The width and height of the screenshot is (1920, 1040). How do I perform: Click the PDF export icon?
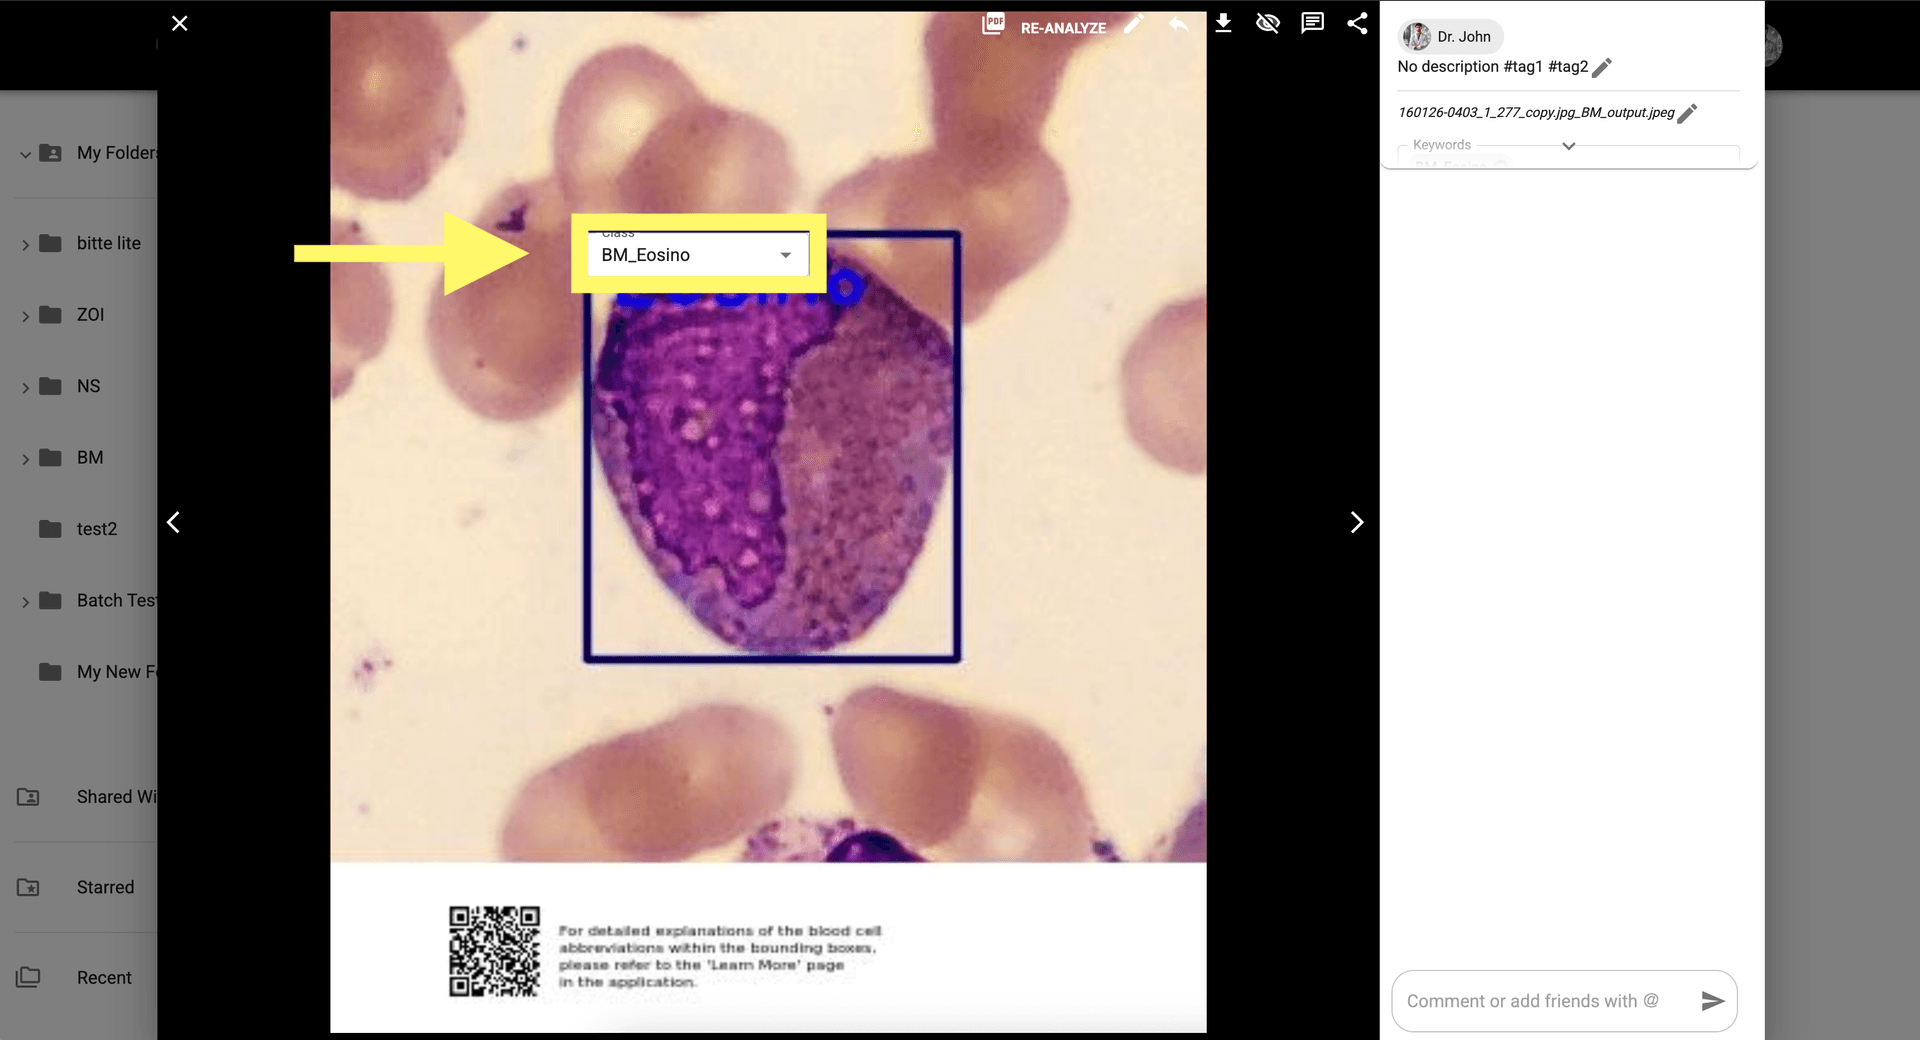993,24
